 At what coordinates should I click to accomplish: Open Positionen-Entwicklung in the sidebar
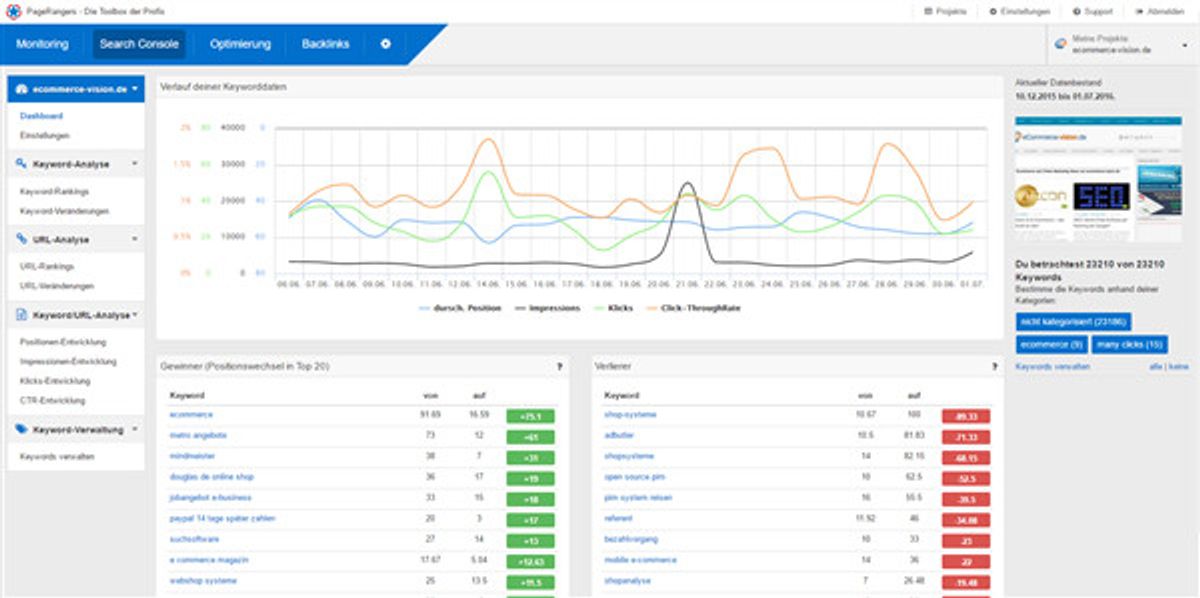62,342
